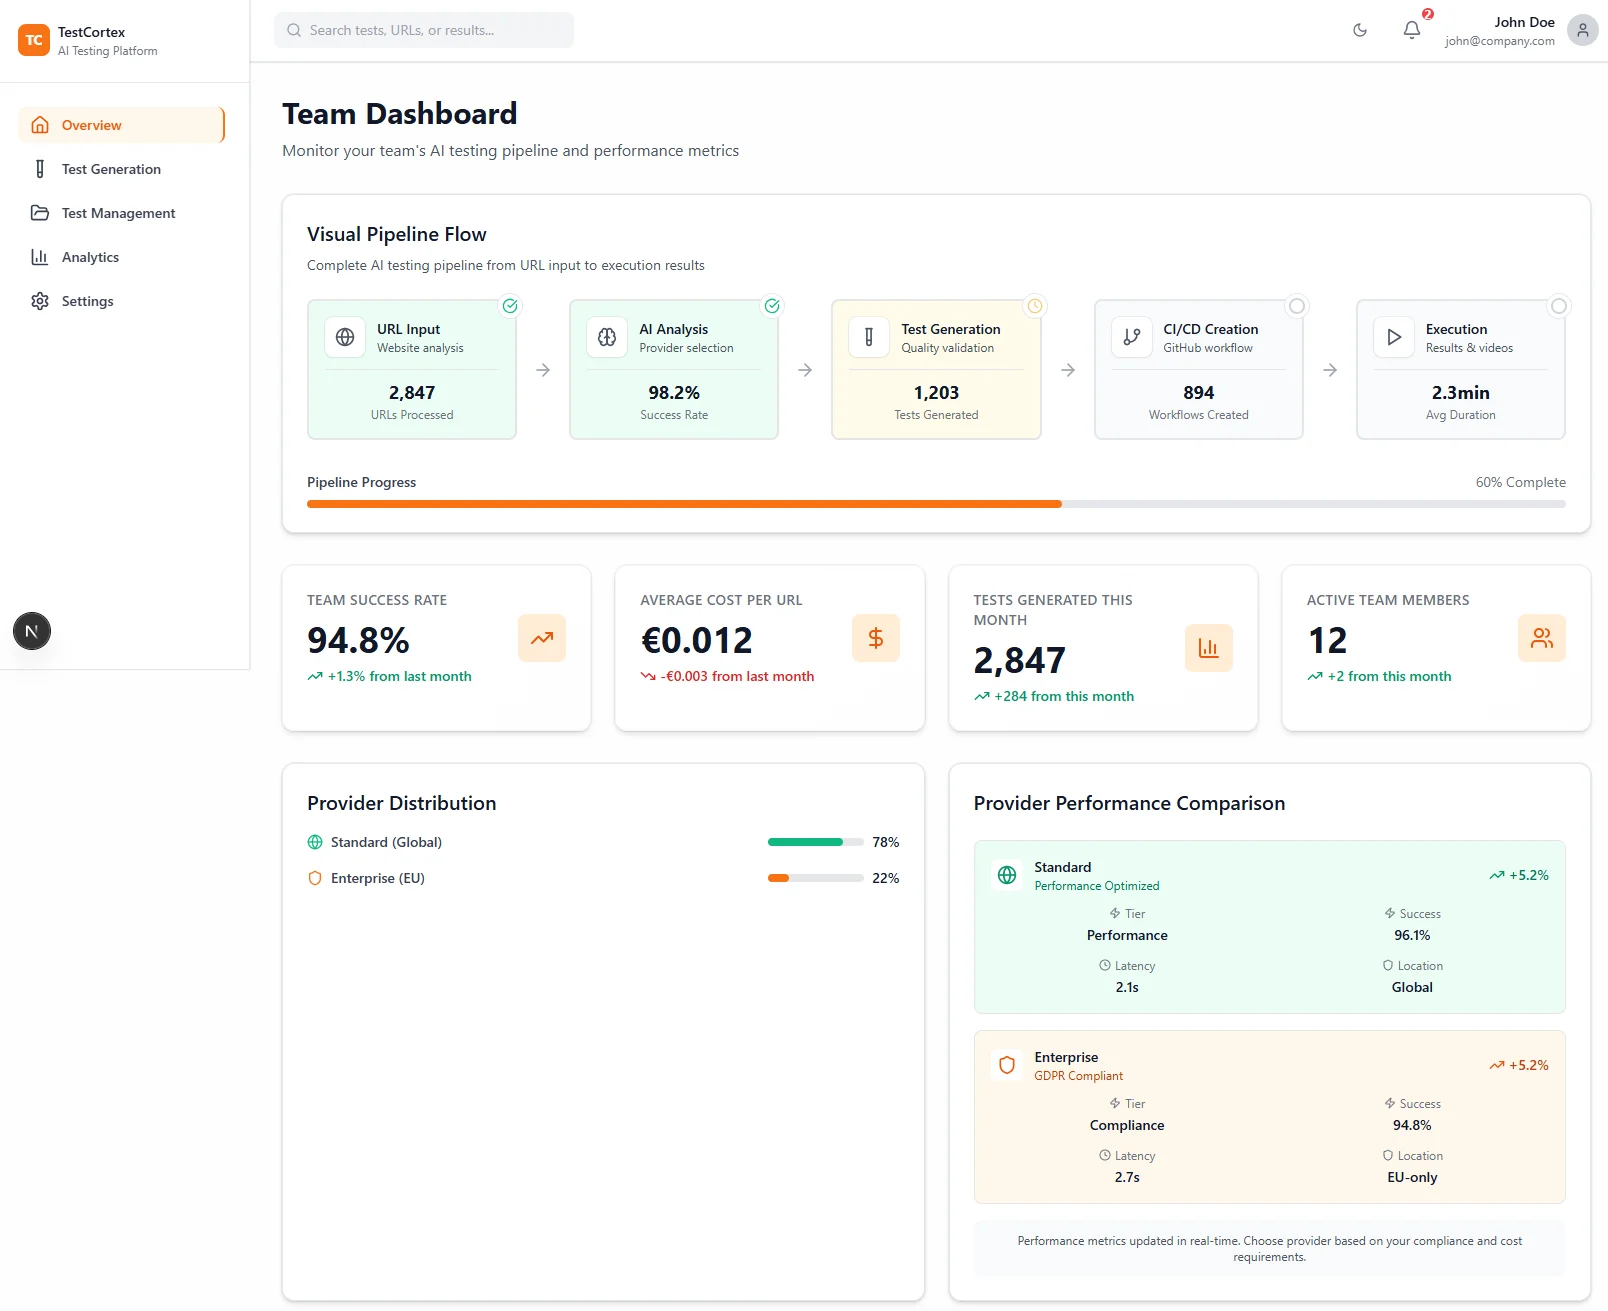Click the trend arrow icon on Team Success Rate
1608x1311 pixels.
pyautogui.click(x=542, y=638)
